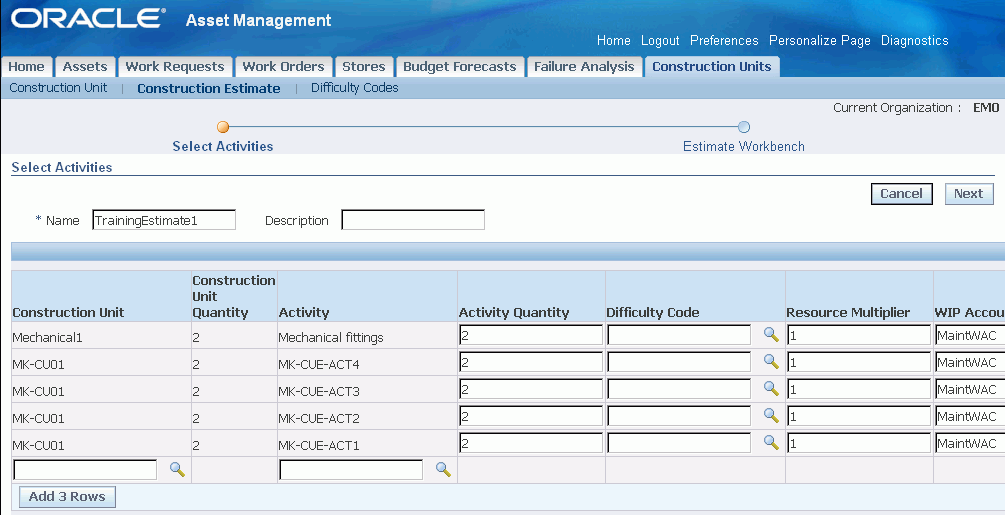Go to Construction Estimate subtab
Viewport: 1005px width, 515px height.
(208, 88)
